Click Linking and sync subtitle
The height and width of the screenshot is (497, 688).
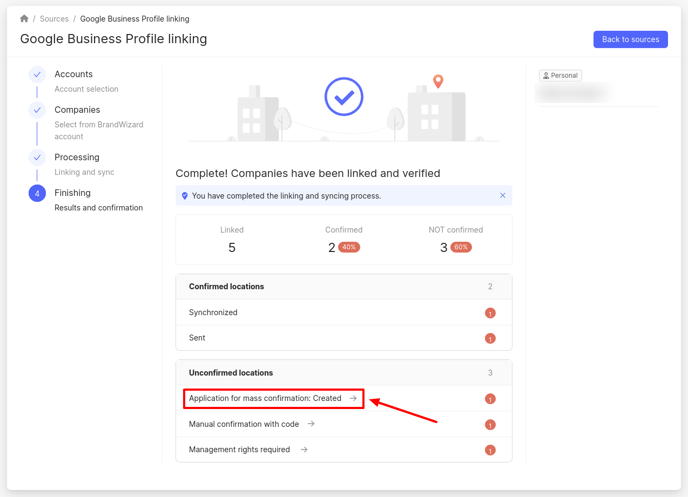tap(84, 172)
